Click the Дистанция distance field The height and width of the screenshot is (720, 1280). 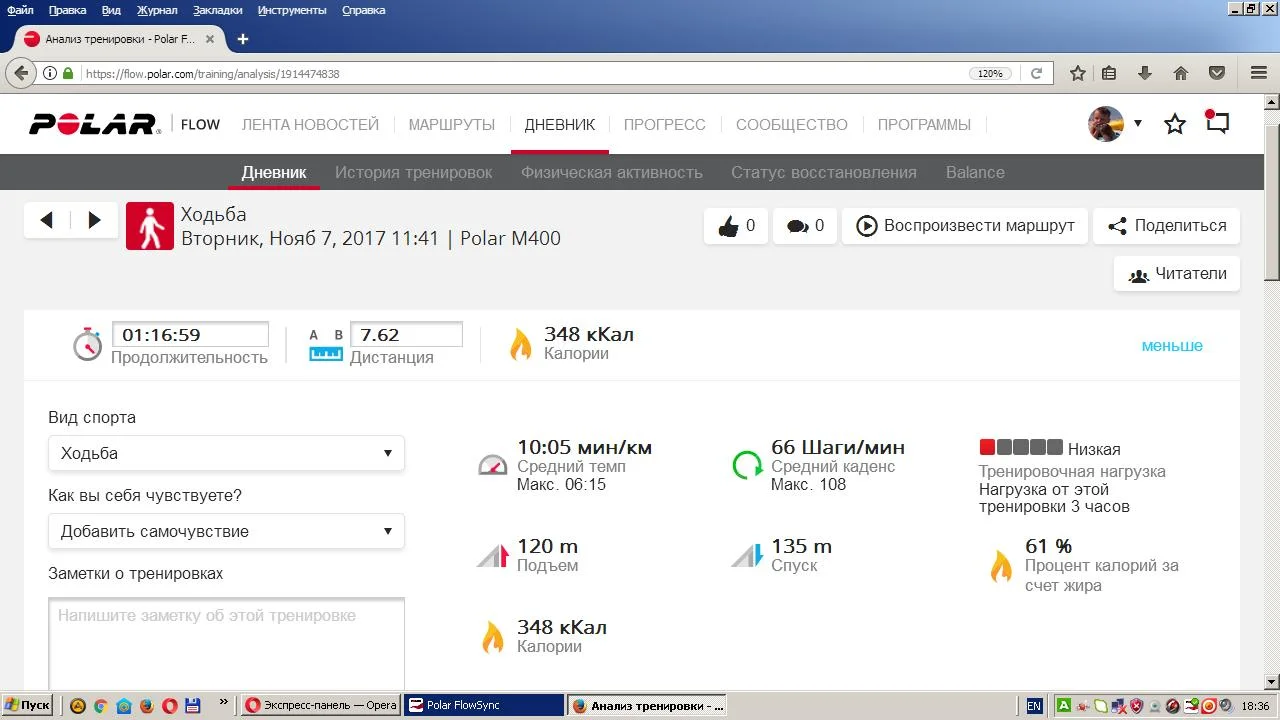coord(406,334)
